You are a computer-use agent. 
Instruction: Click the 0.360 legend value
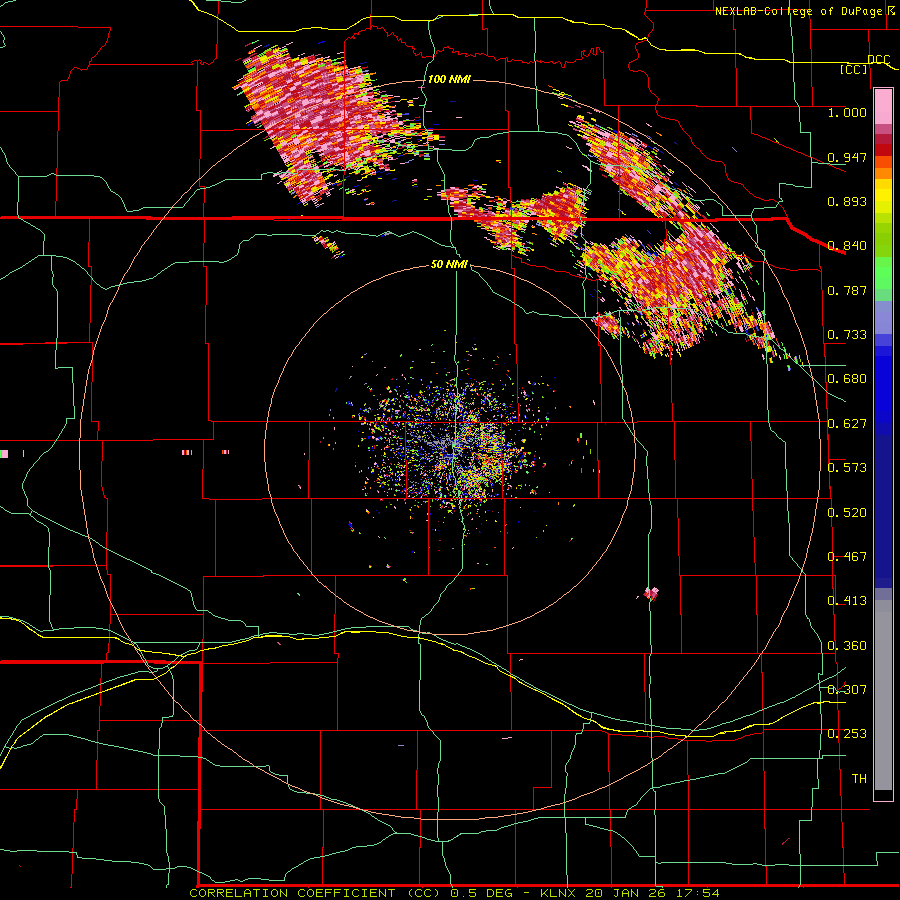click(847, 646)
